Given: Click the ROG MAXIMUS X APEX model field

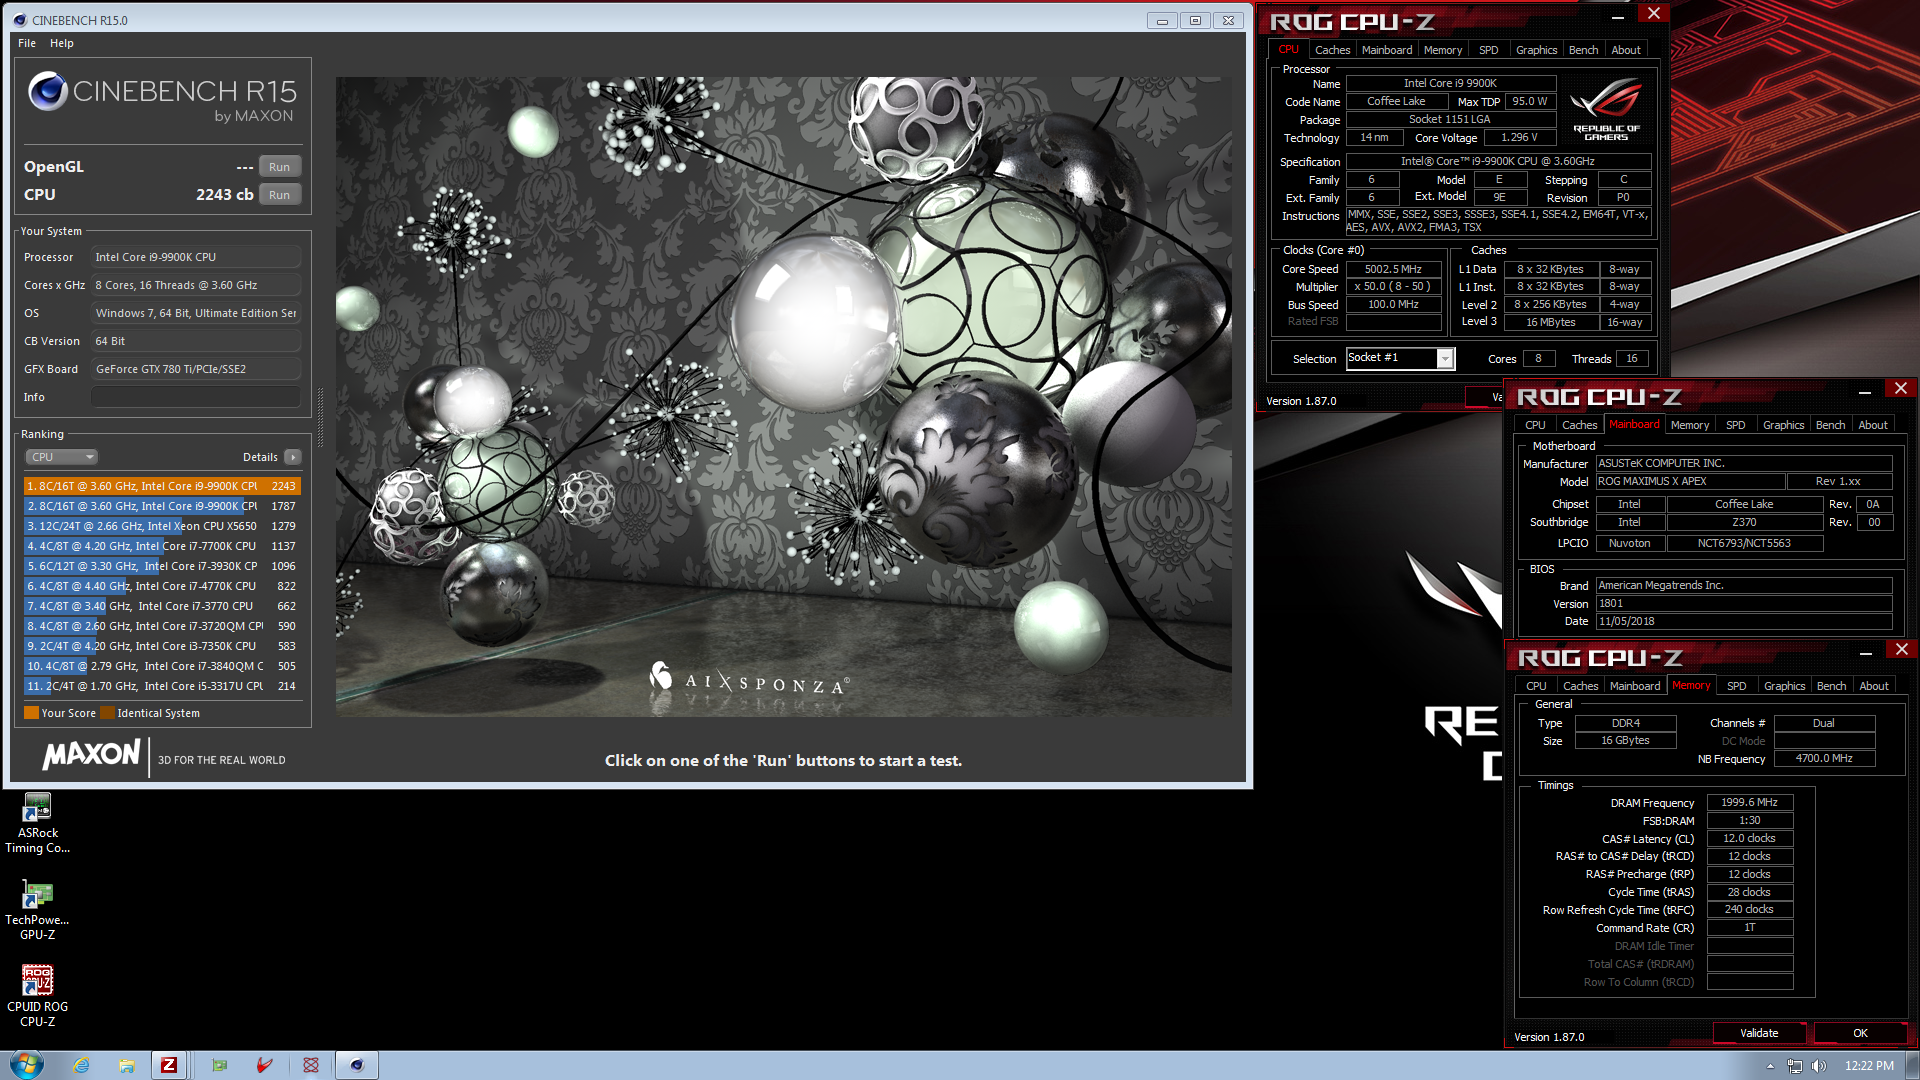Looking at the screenshot, I should 1690,481.
